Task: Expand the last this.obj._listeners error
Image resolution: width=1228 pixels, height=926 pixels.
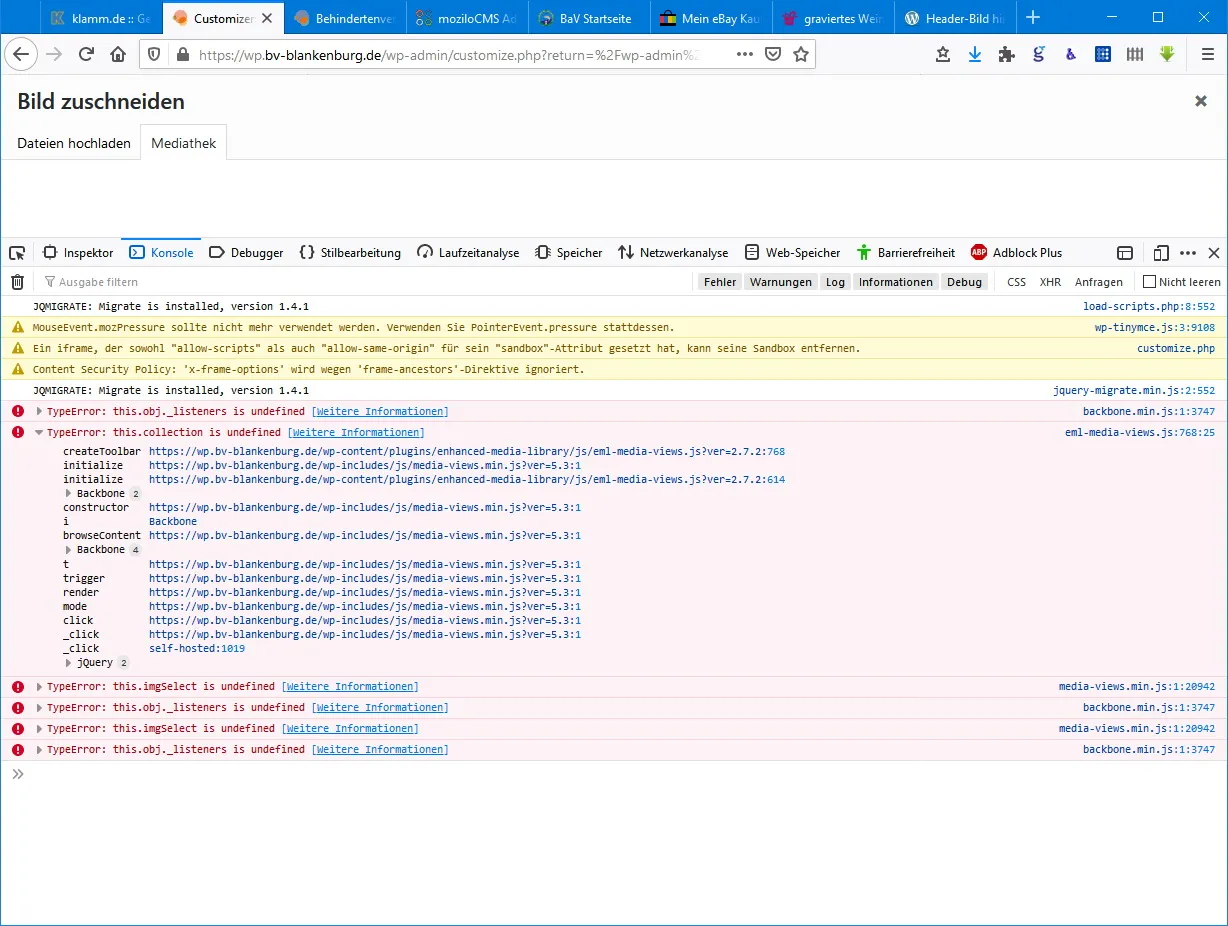Action: pos(39,750)
